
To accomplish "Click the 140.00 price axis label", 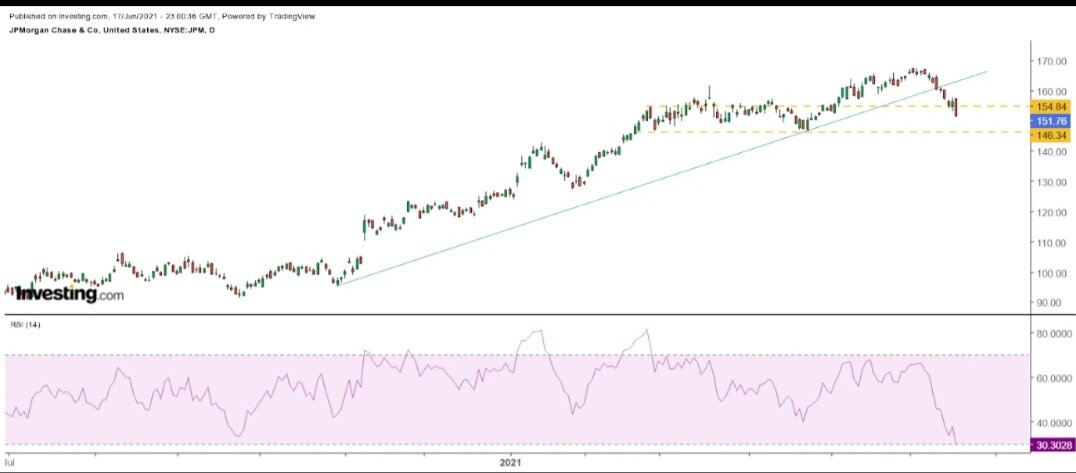I will coord(1053,152).
